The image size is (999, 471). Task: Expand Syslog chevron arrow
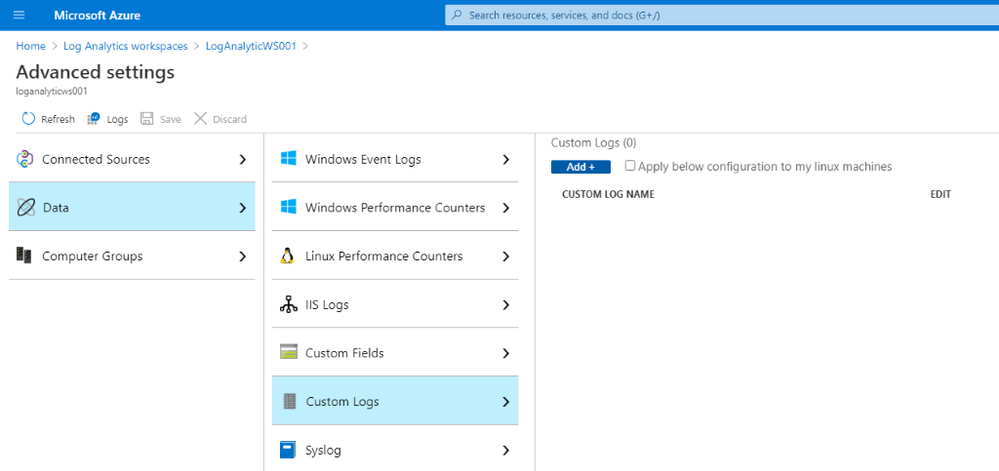(x=506, y=450)
